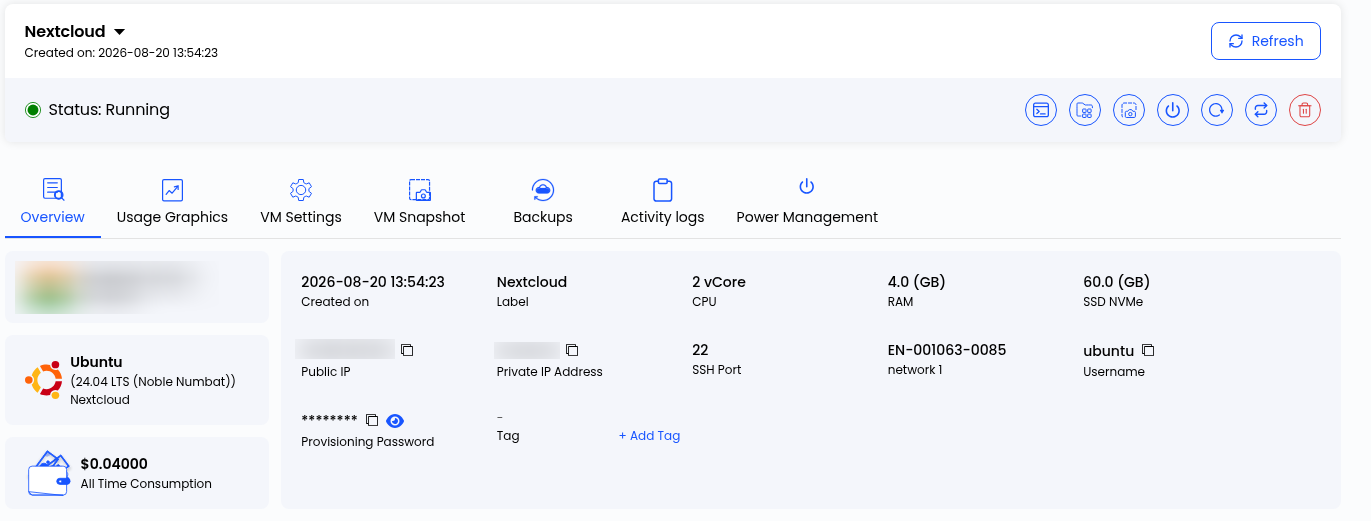This screenshot has width=1371, height=521.
Task: Click the wallet consumption icon
Action: (x=48, y=473)
